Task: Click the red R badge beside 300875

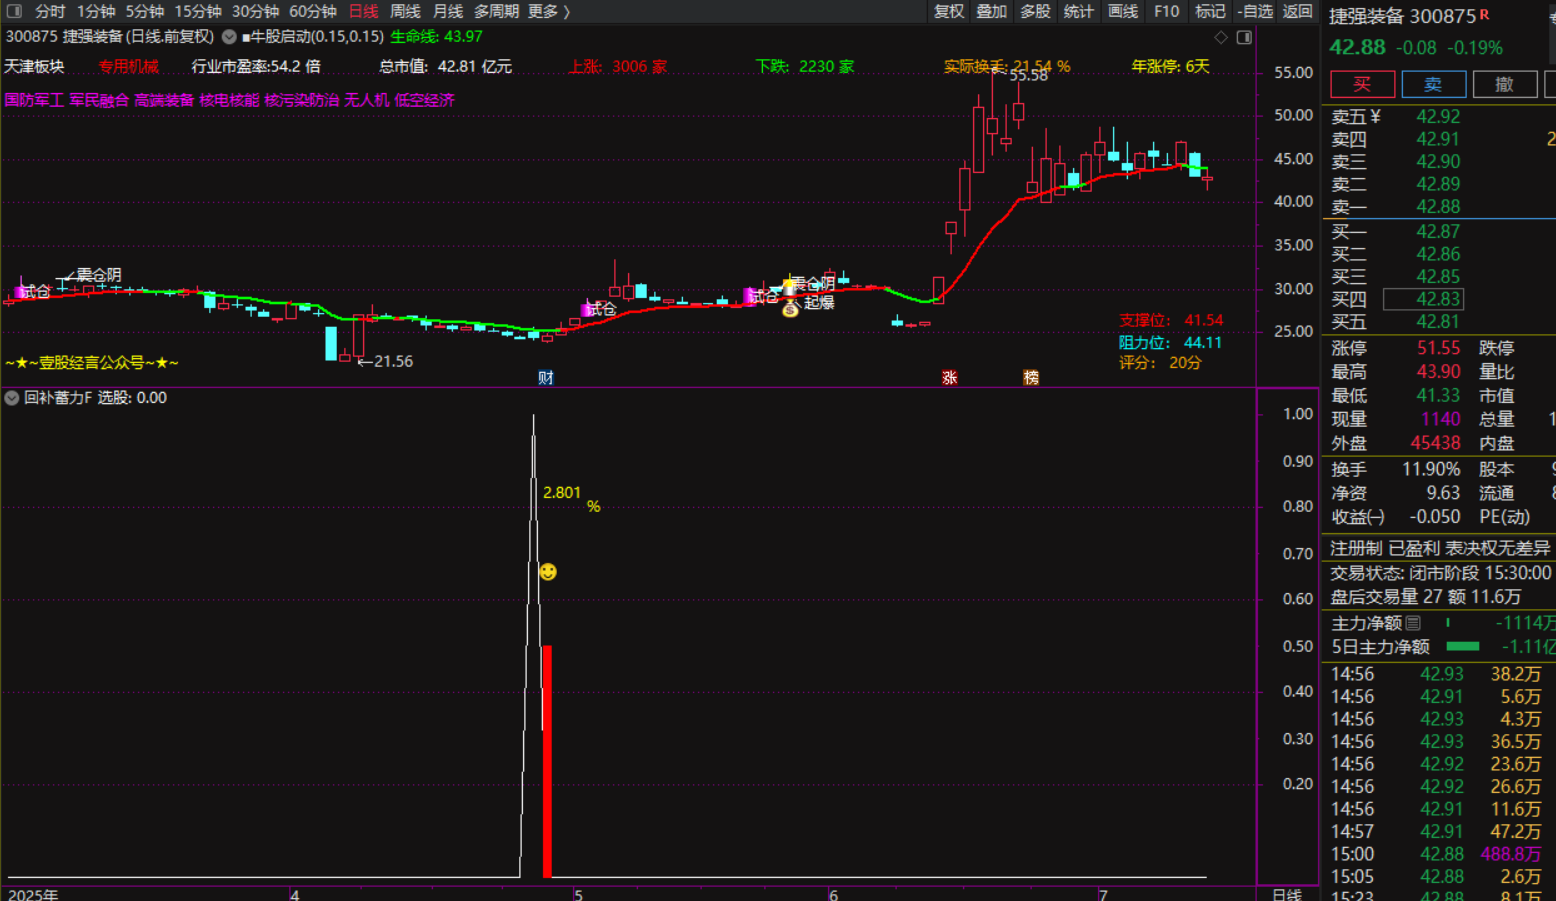Action: [1484, 14]
